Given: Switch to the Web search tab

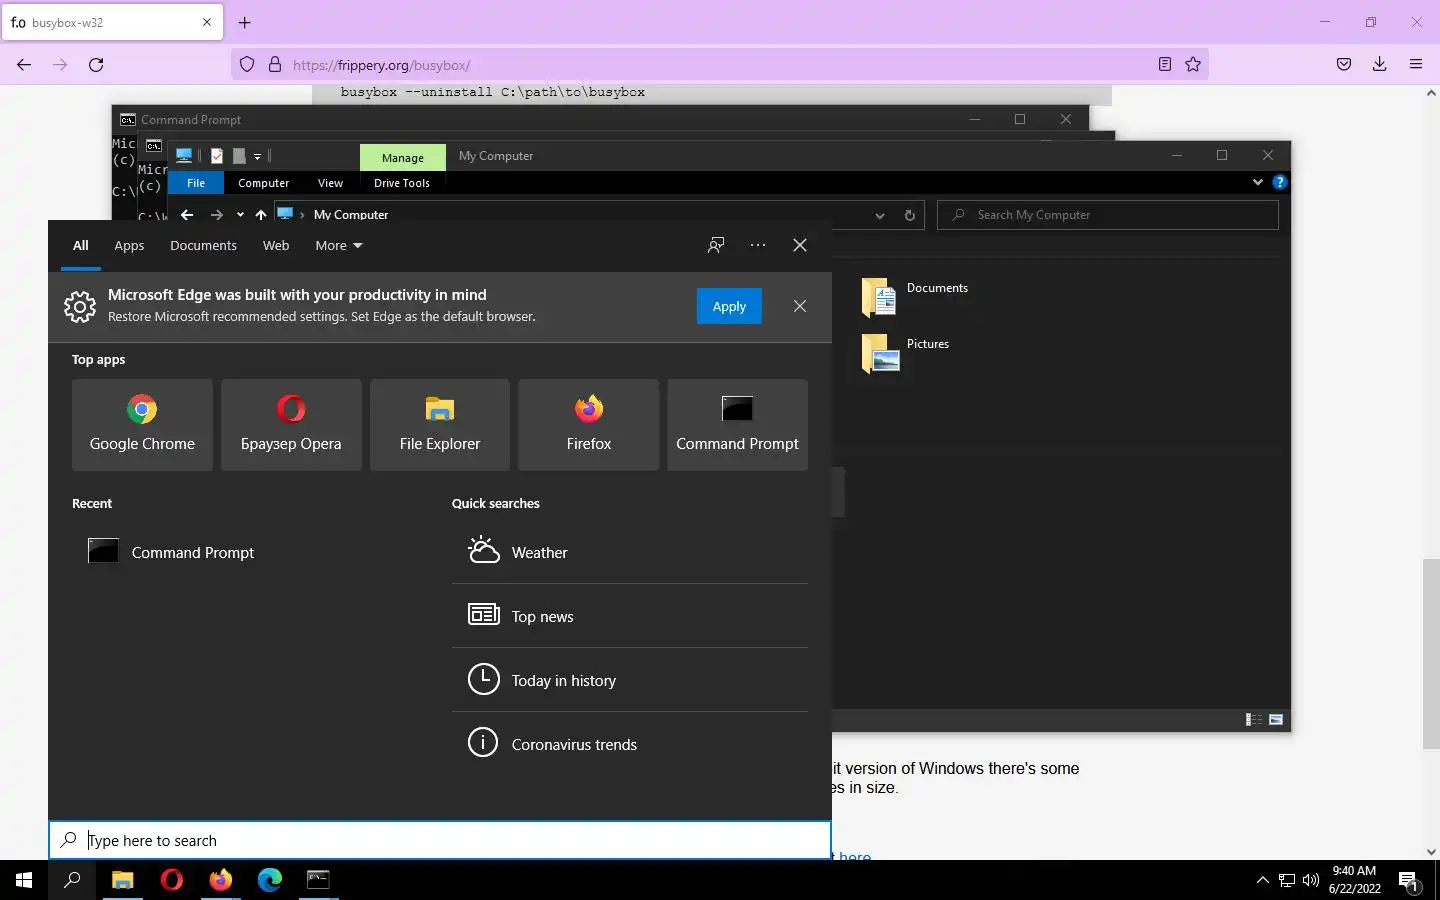Looking at the screenshot, I should [x=276, y=245].
